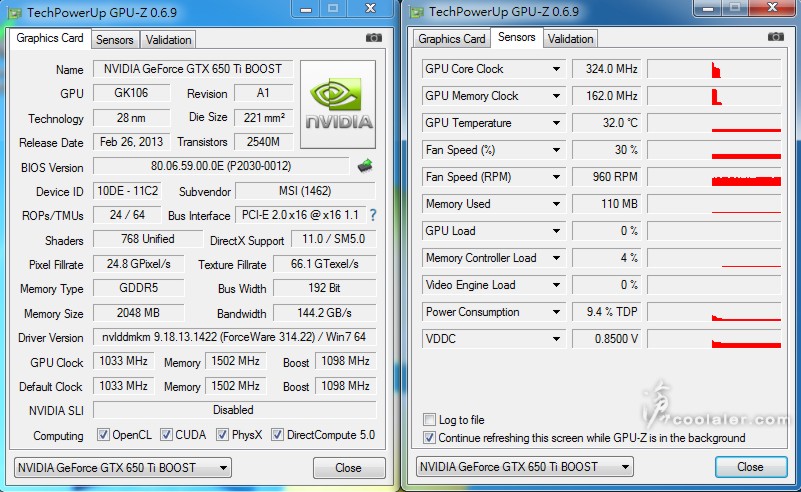Click the Pixel Fillrate value 24.8 GPixel/s
Image resolution: width=801 pixels, height=492 pixels.
[x=138, y=264]
